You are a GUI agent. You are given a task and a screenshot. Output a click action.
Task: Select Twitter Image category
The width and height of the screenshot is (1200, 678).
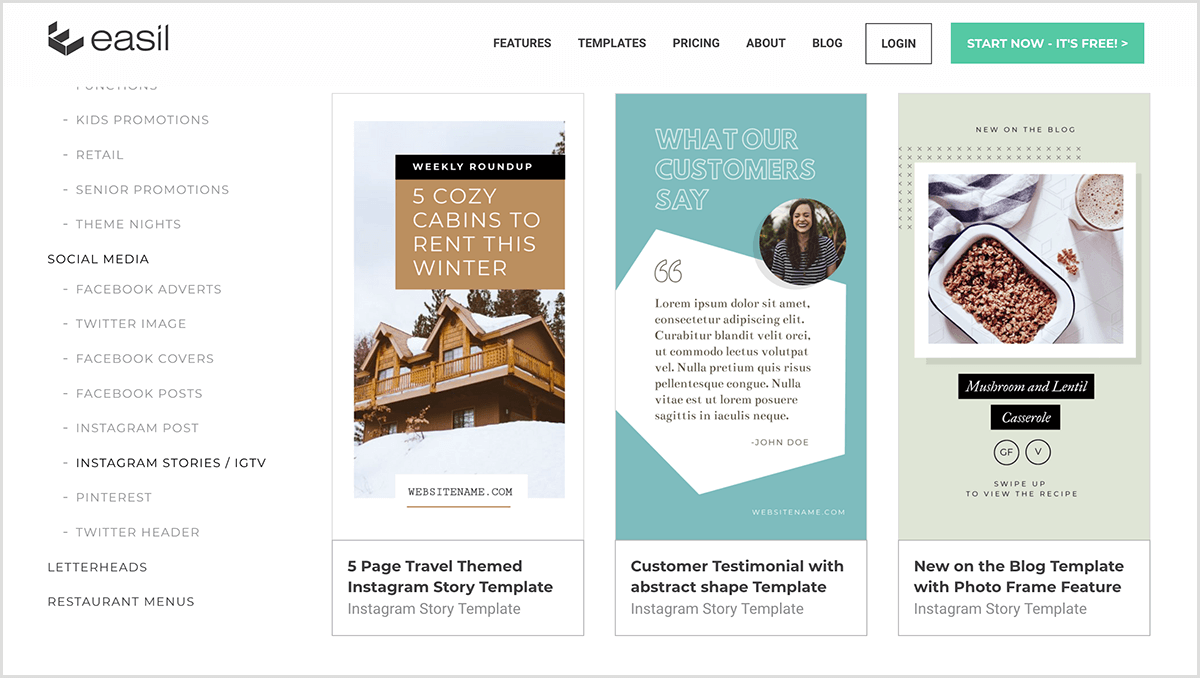[131, 324]
